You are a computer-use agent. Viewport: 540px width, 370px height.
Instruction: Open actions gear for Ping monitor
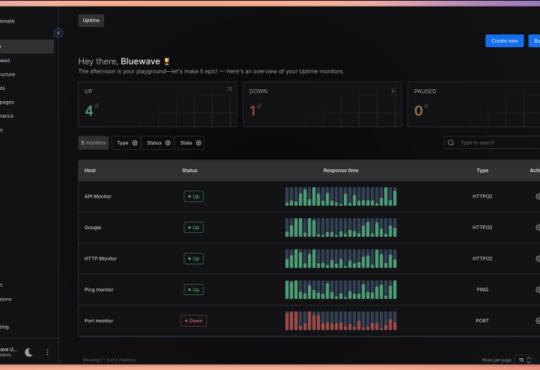(538, 289)
